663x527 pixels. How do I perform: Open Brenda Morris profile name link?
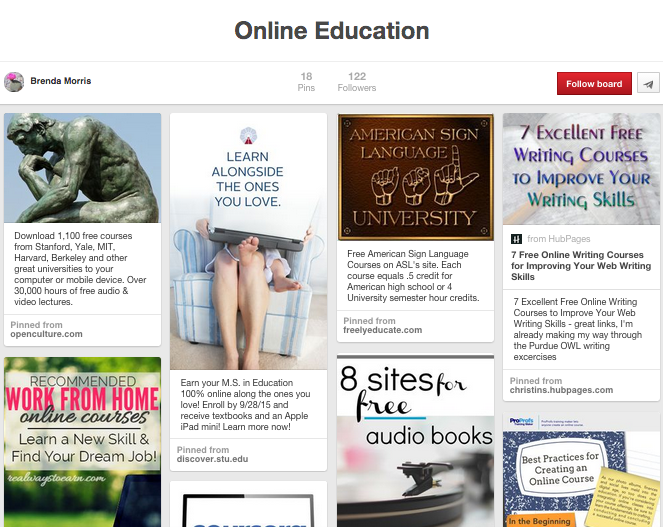60,81
